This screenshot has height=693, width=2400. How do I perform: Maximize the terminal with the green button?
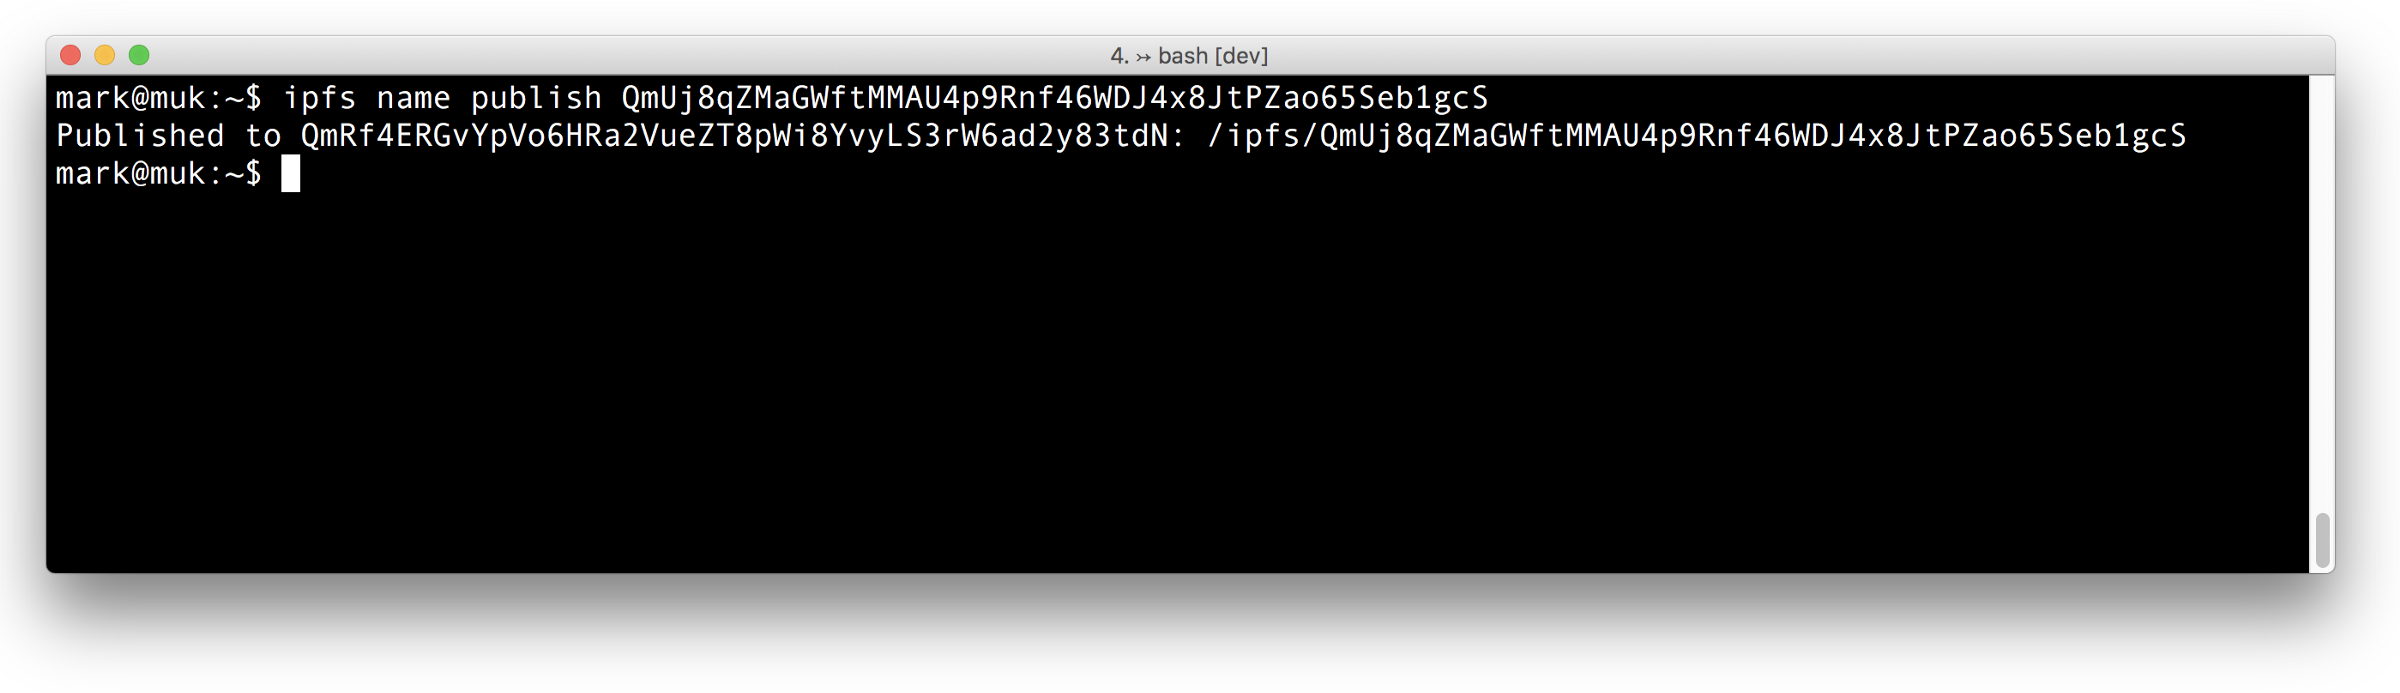pyautogui.click(x=139, y=55)
